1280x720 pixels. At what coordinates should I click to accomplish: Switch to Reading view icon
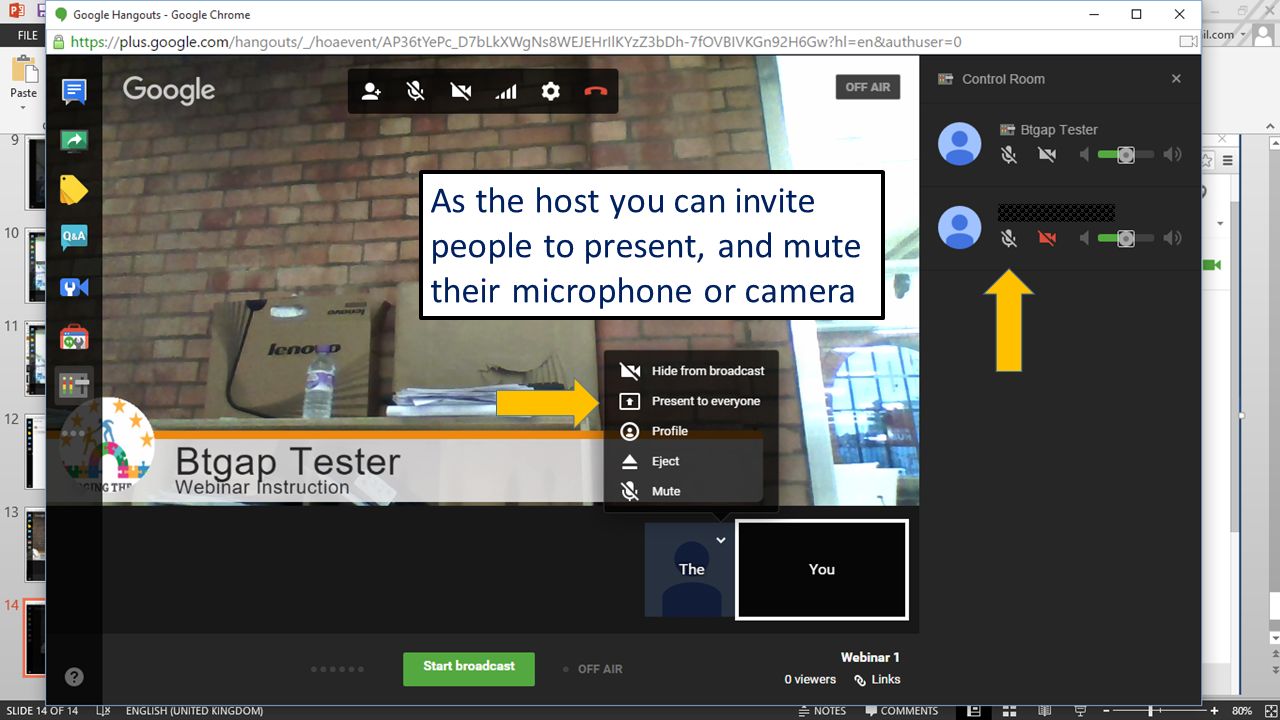click(x=1046, y=711)
